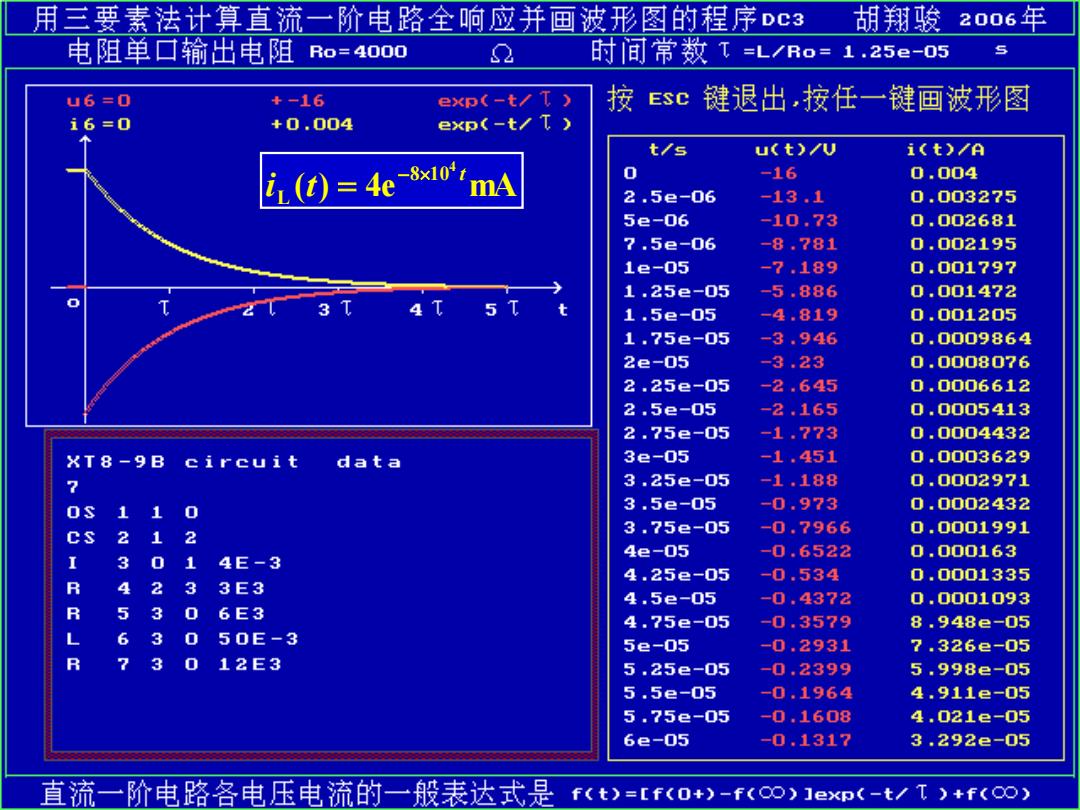Select the 'i6 =0' yellow label

click(100, 125)
